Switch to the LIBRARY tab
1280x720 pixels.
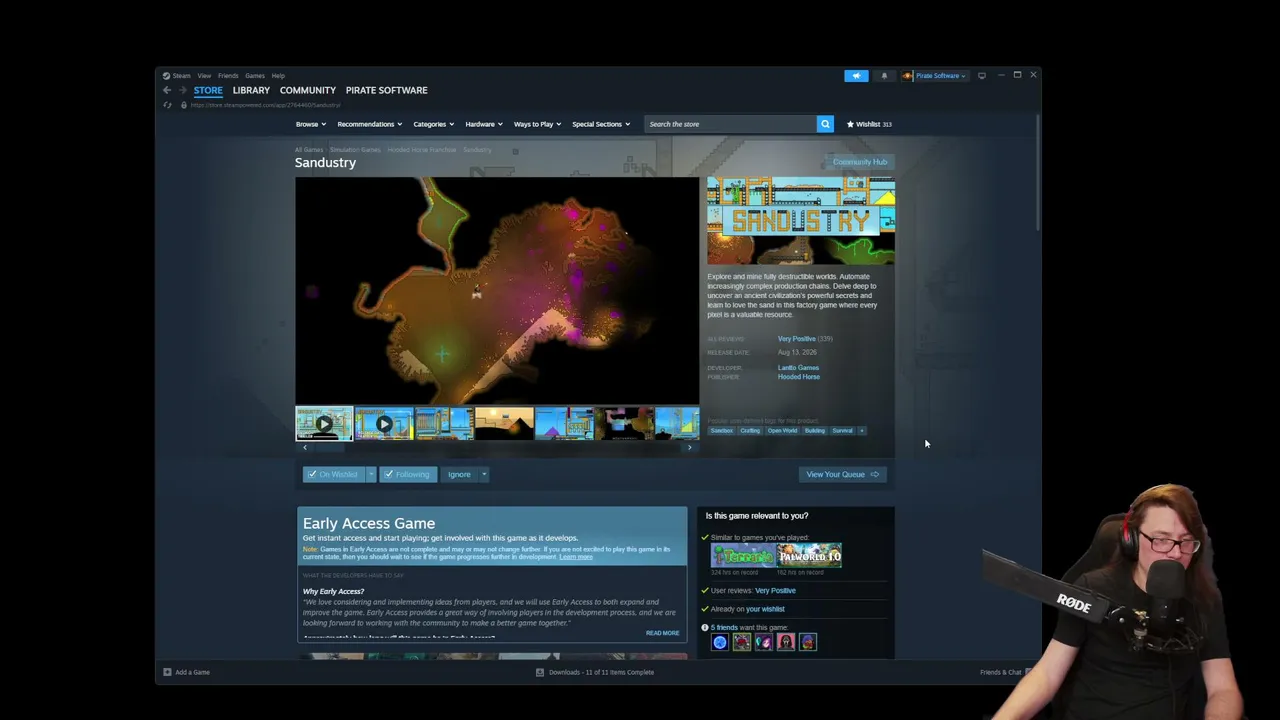(251, 90)
